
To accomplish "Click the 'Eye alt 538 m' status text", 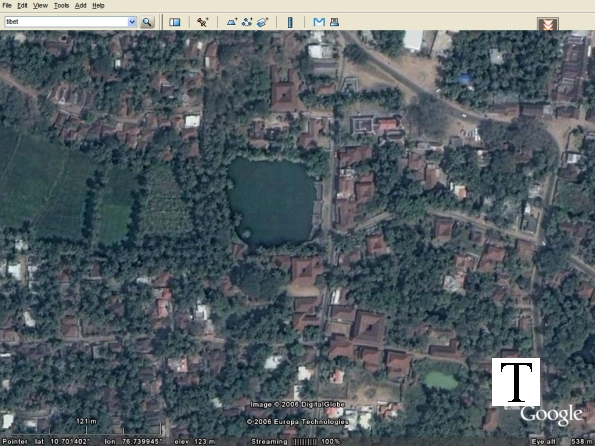I will point(562,441).
